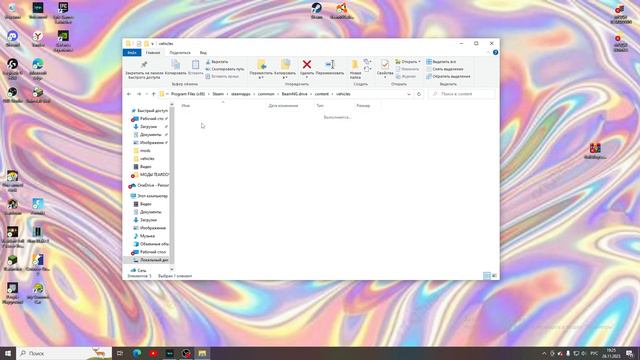
Task: Collapse the ribbon with the chevron
Action: [489, 53]
